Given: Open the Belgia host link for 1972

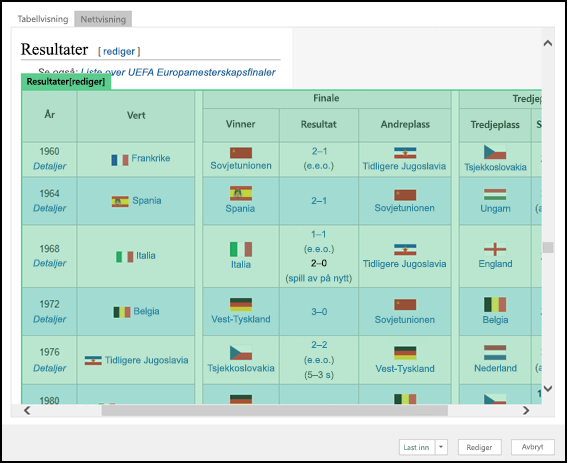Looking at the screenshot, I should (146, 311).
